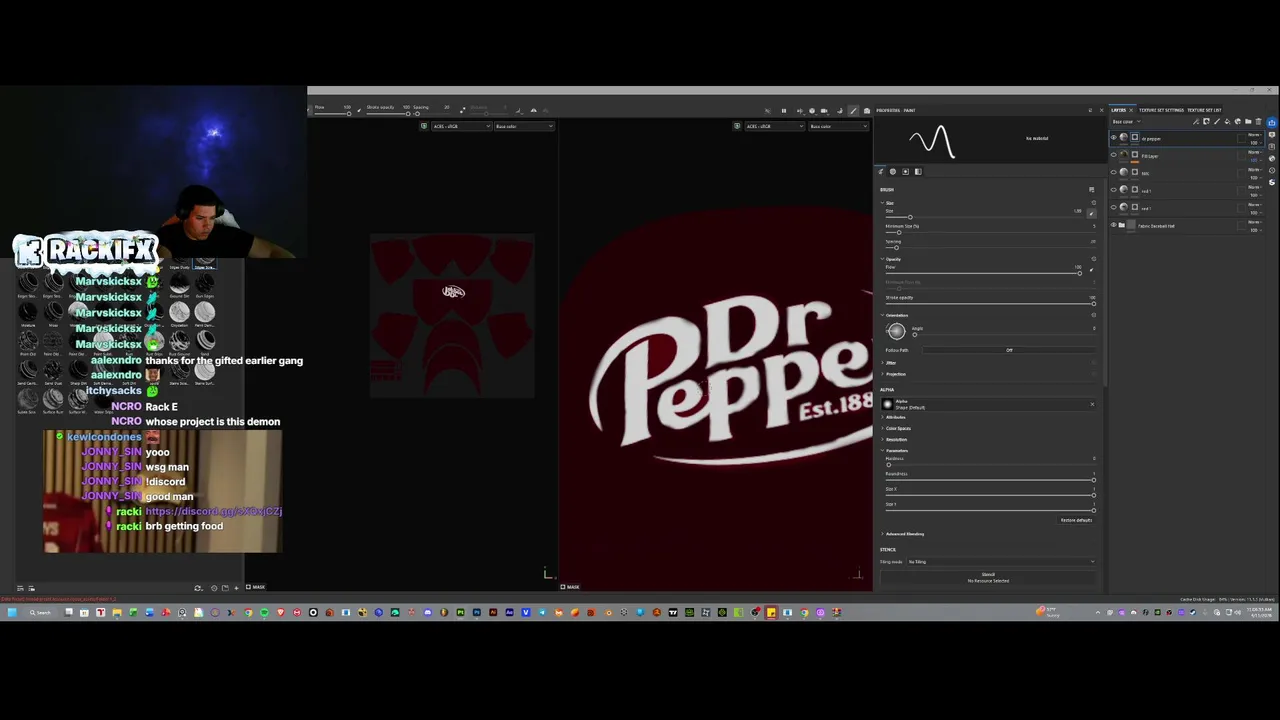Open dr pepper layer blend mode dropdown
The height and width of the screenshot is (720, 1280).
pos(1255,135)
